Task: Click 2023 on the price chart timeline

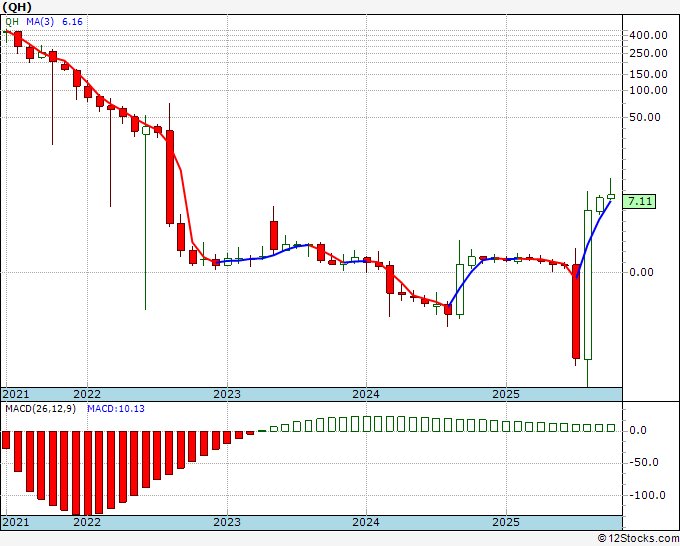Action: [227, 394]
